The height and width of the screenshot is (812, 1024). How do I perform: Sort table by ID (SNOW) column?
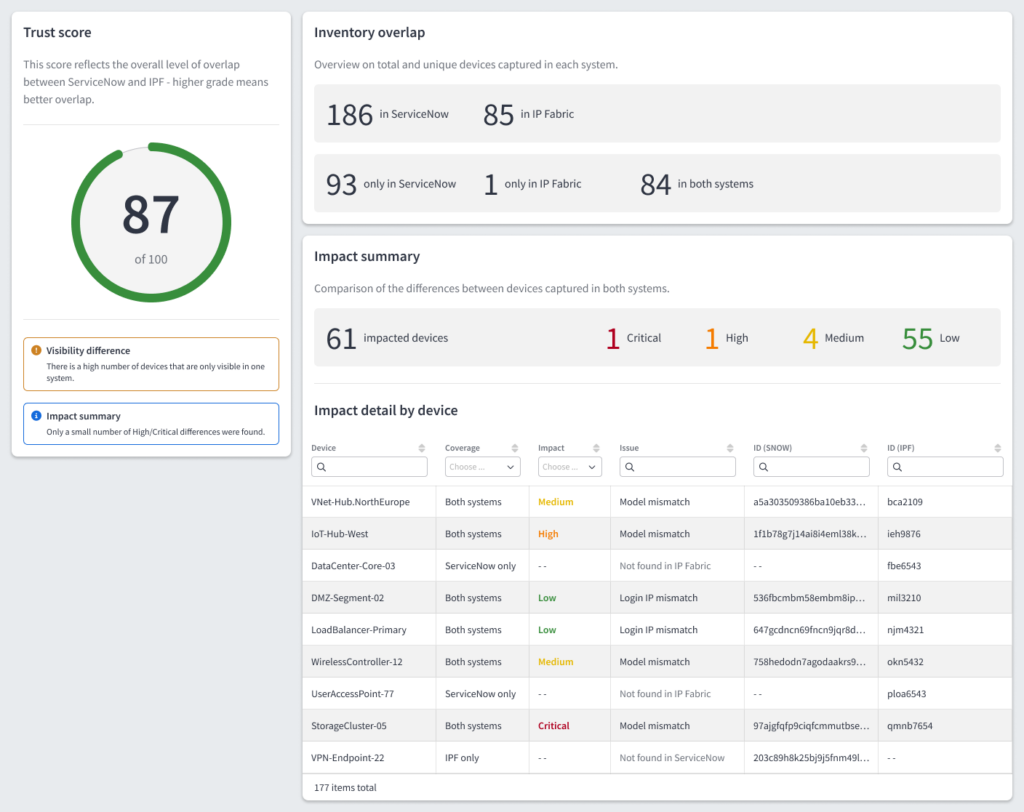pyautogui.click(x=864, y=448)
